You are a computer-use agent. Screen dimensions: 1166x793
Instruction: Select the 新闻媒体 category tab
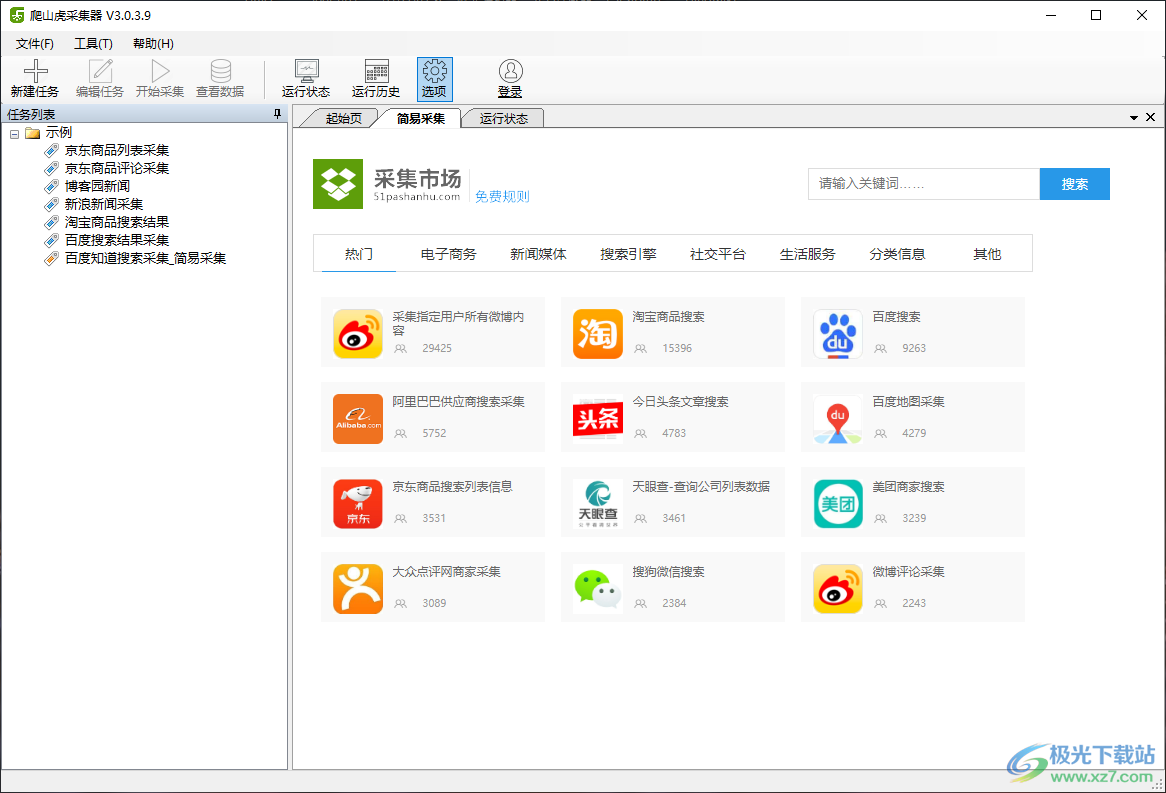[538, 254]
